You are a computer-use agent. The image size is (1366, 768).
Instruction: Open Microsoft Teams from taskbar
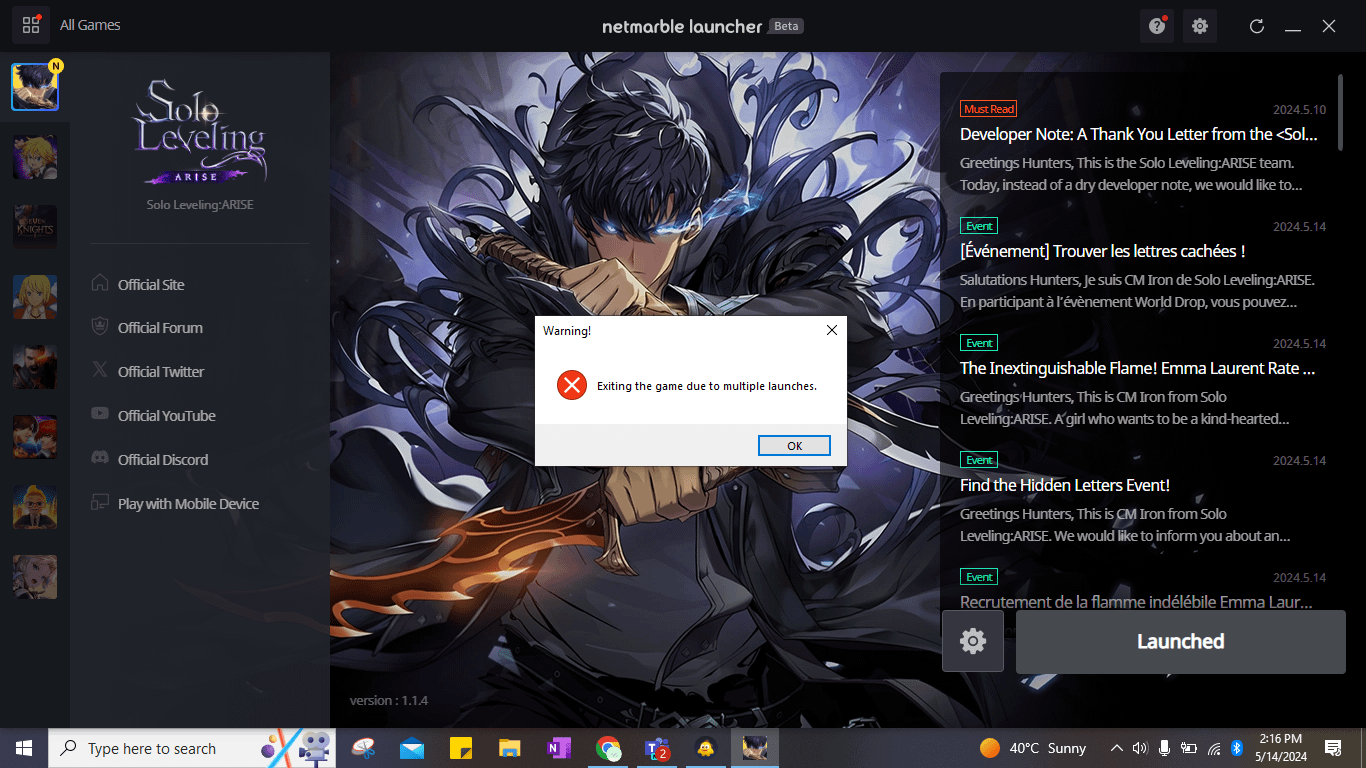pos(657,748)
